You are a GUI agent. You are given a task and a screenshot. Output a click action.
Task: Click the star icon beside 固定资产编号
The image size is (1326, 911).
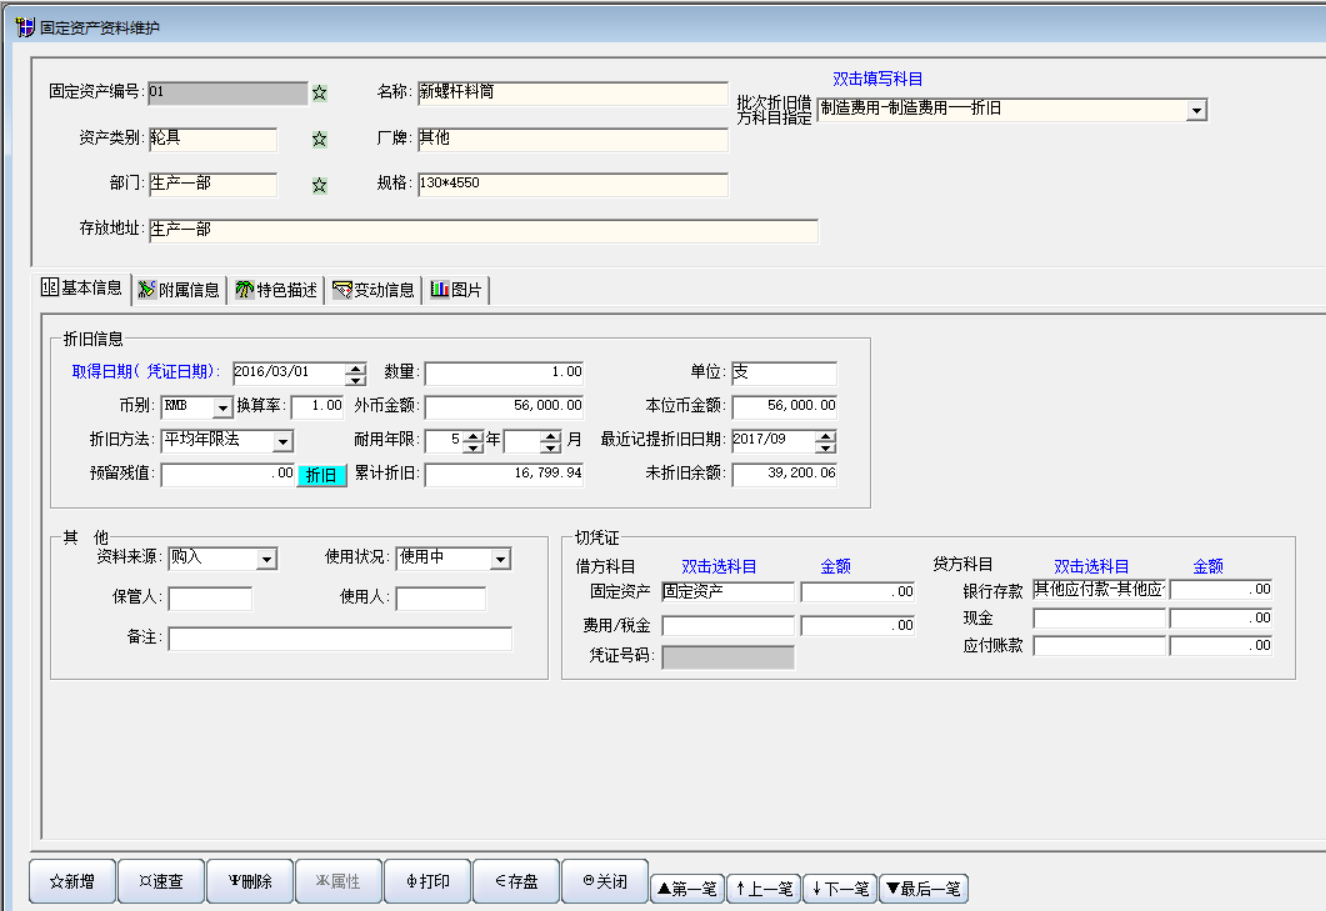[x=319, y=93]
